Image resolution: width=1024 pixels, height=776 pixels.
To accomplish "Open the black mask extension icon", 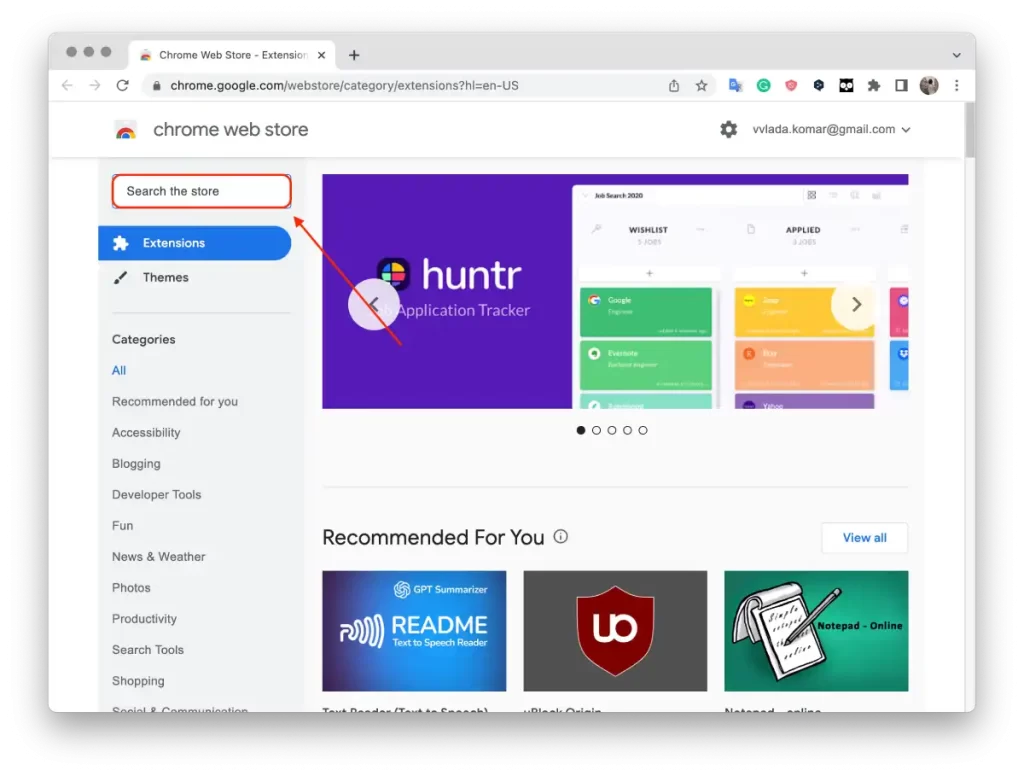I will 846,86.
